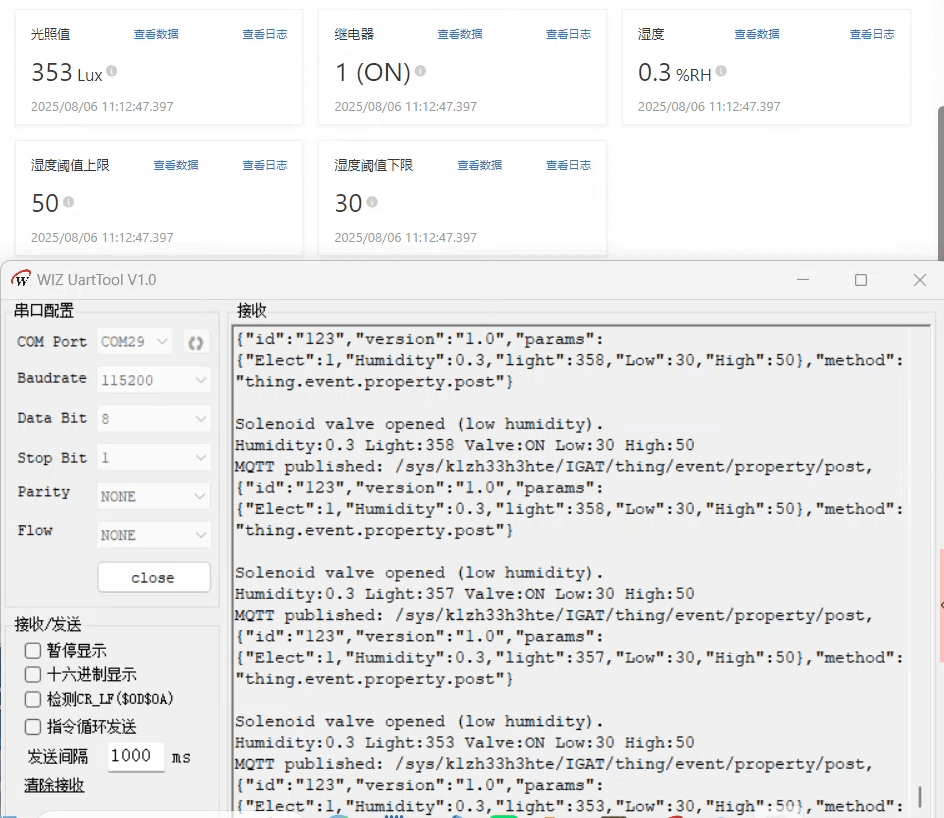The image size is (944, 818).
Task: Open 查看数据 for 湿度阈值上限 card
Action: point(176,165)
